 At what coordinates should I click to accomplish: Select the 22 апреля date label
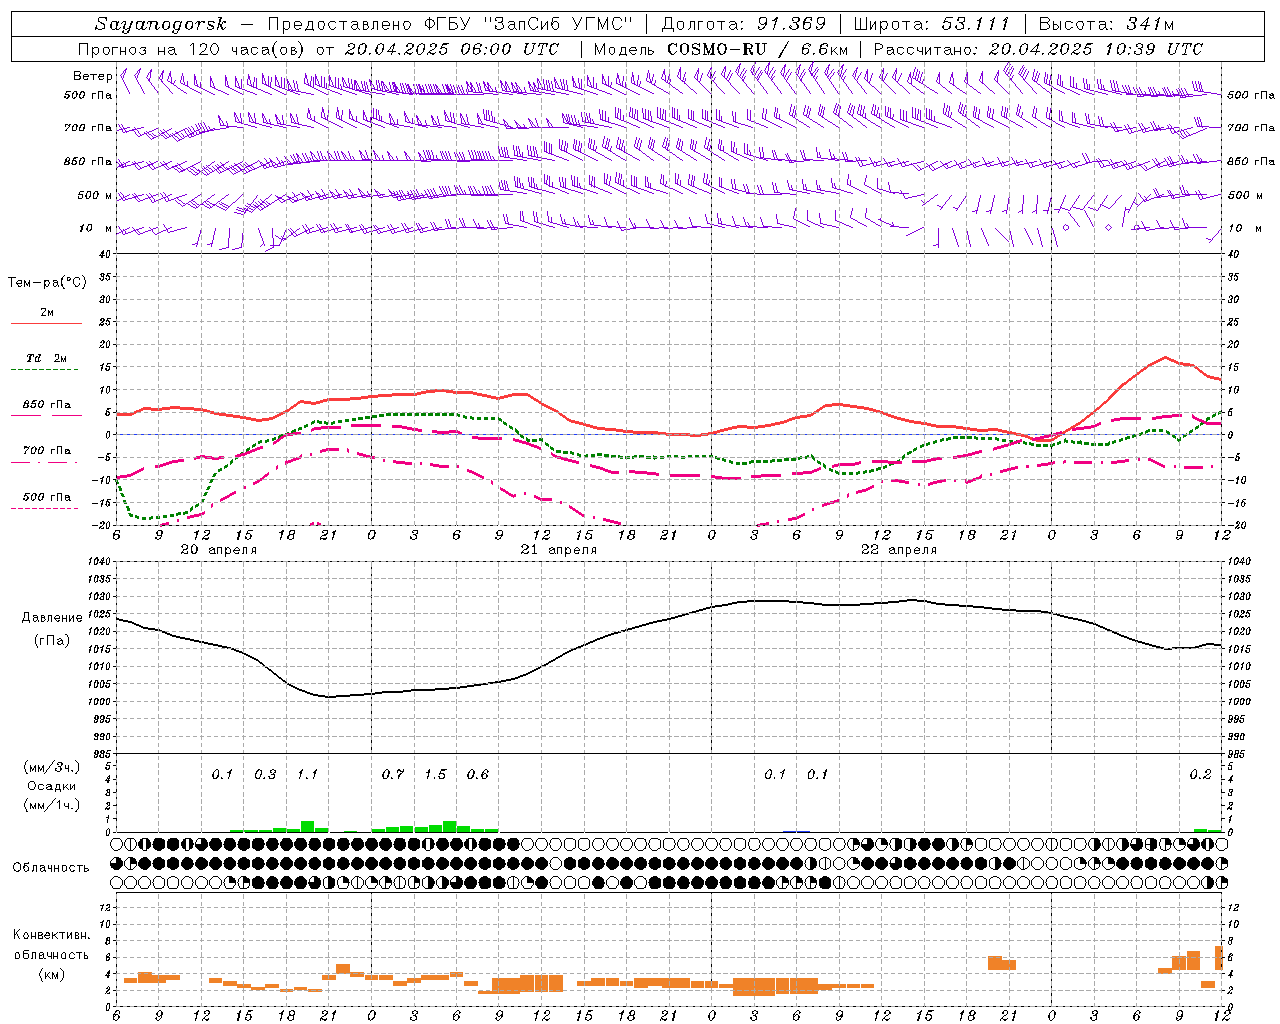[899, 550]
